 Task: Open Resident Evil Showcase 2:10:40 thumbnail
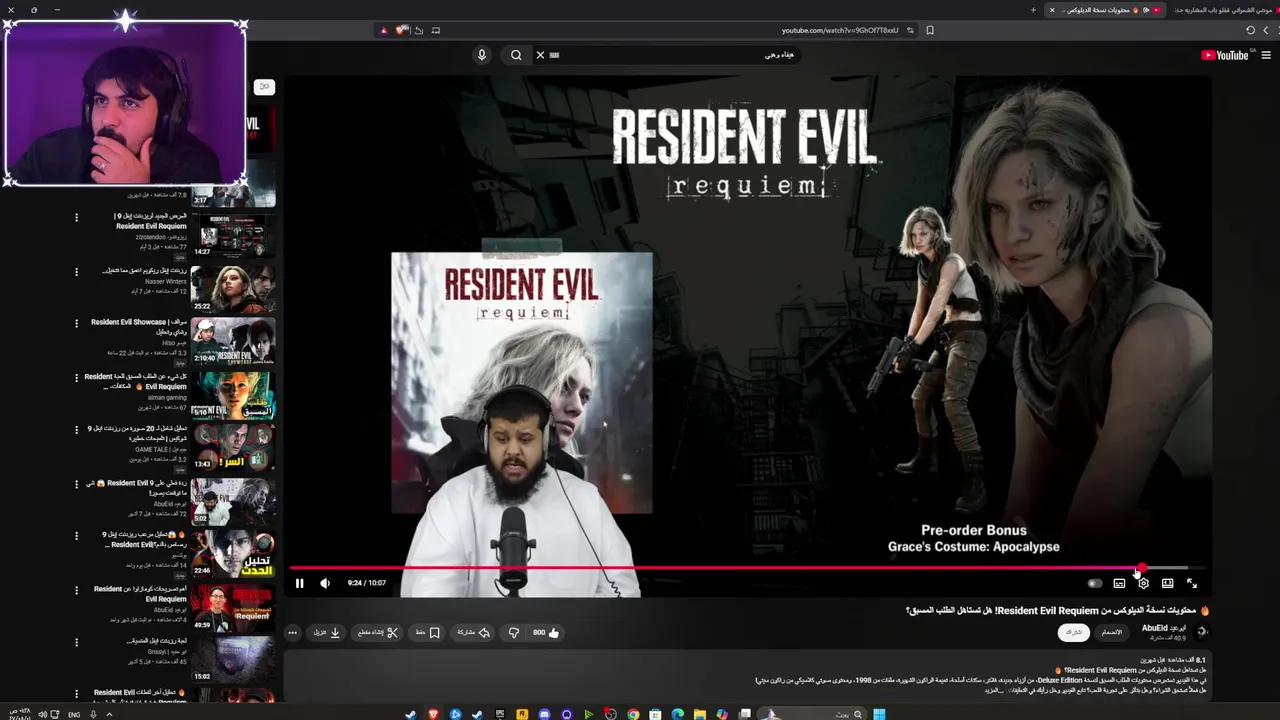(233, 342)
